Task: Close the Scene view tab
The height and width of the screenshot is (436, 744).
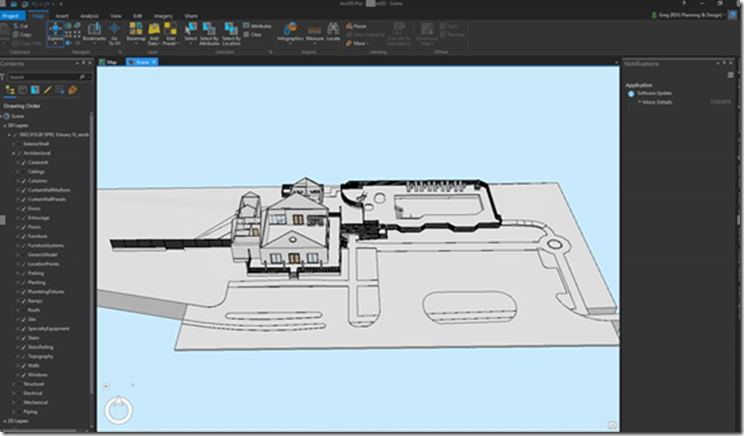Action: (x=154, y=62)
